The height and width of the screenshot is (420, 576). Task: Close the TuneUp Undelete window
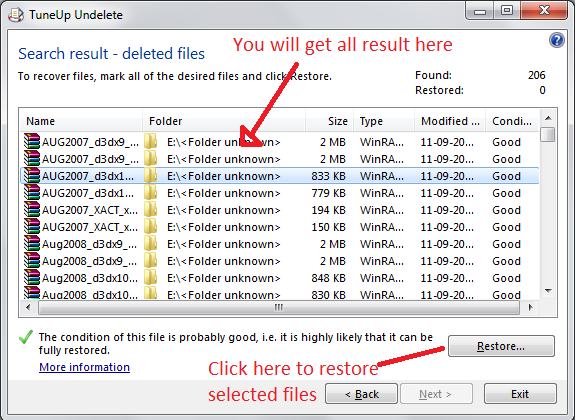pos(545,10)
